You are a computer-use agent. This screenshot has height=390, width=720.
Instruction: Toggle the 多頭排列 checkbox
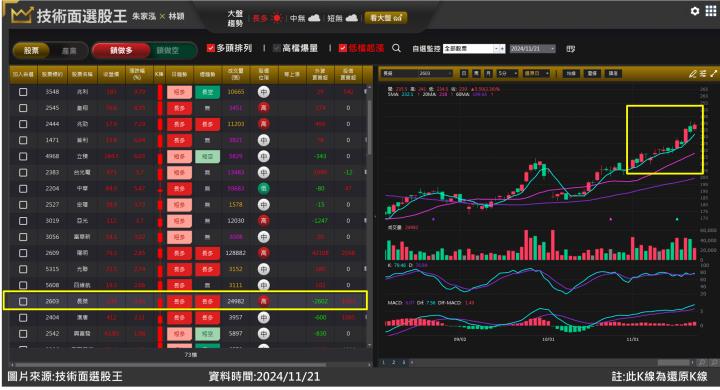(x=211, y=48)
